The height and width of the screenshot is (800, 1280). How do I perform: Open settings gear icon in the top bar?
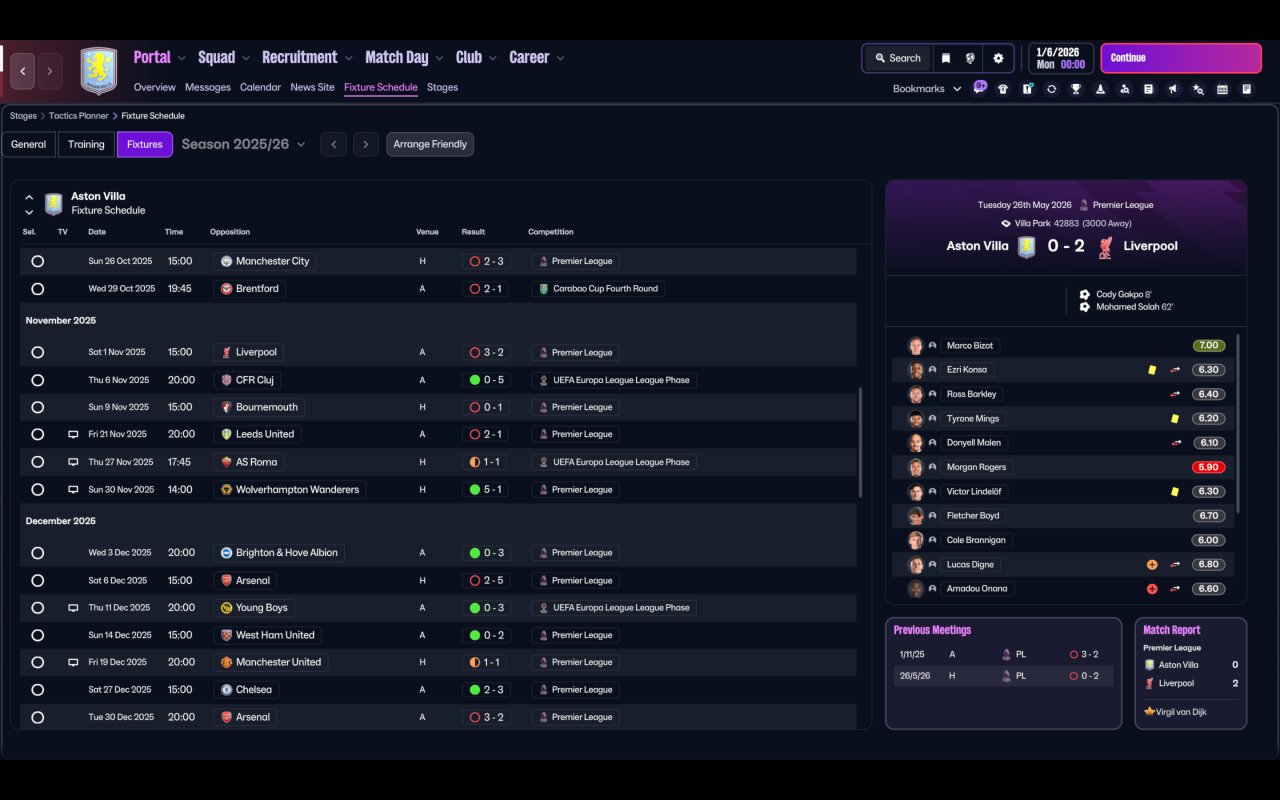coord(998,58)
